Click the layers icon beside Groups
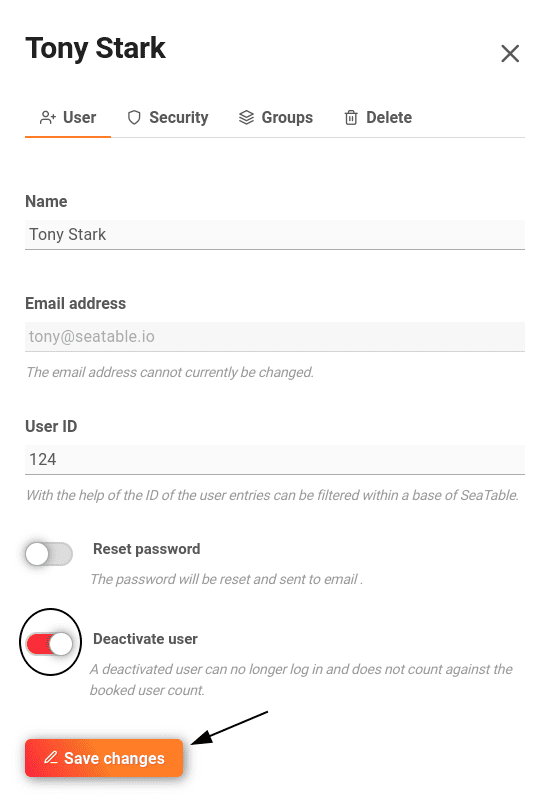Image resolution: width=557 pixels, height=811 pixels. [x=246, y=118]
